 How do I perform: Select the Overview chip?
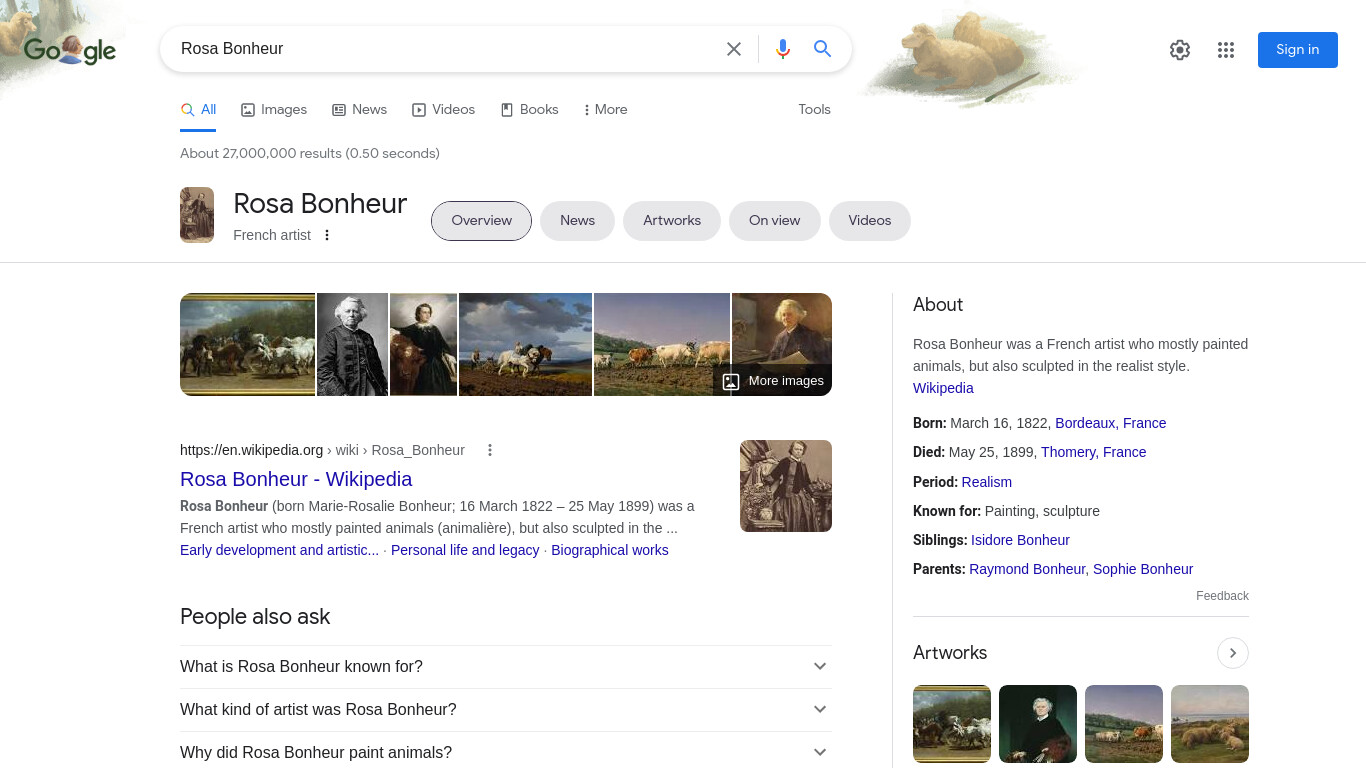coord(481,221)
